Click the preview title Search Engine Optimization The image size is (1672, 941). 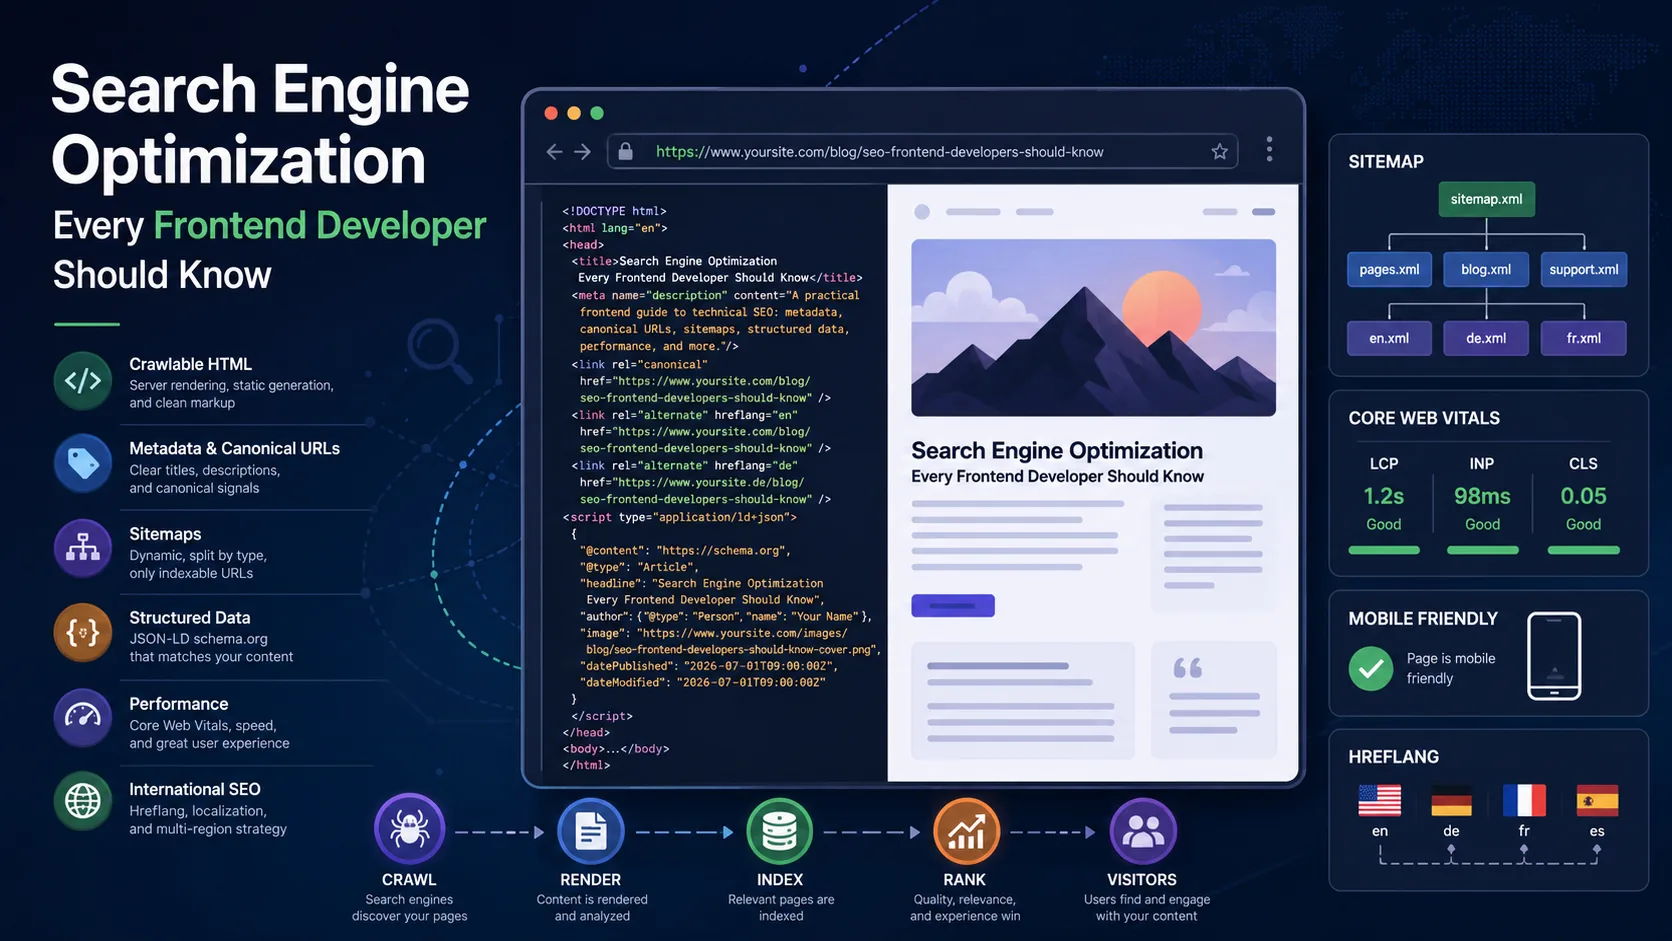coord(1057,450)
